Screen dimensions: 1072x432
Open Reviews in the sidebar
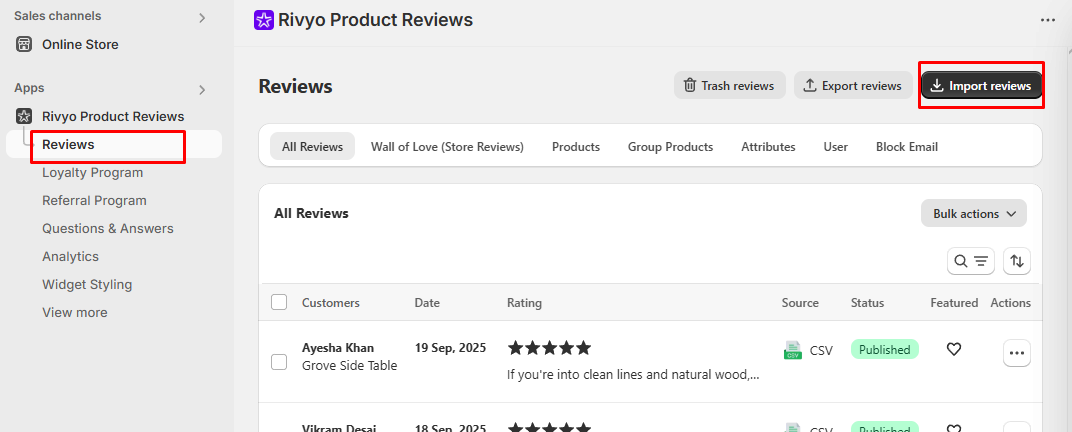pyautogui.click(x=68, y=144)
